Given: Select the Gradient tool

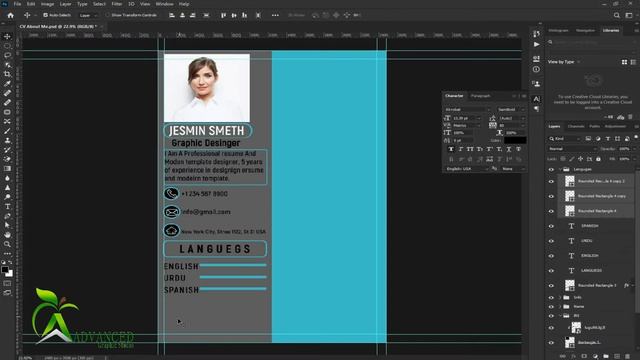Looking at the screenshot, I should click(7, 169).
